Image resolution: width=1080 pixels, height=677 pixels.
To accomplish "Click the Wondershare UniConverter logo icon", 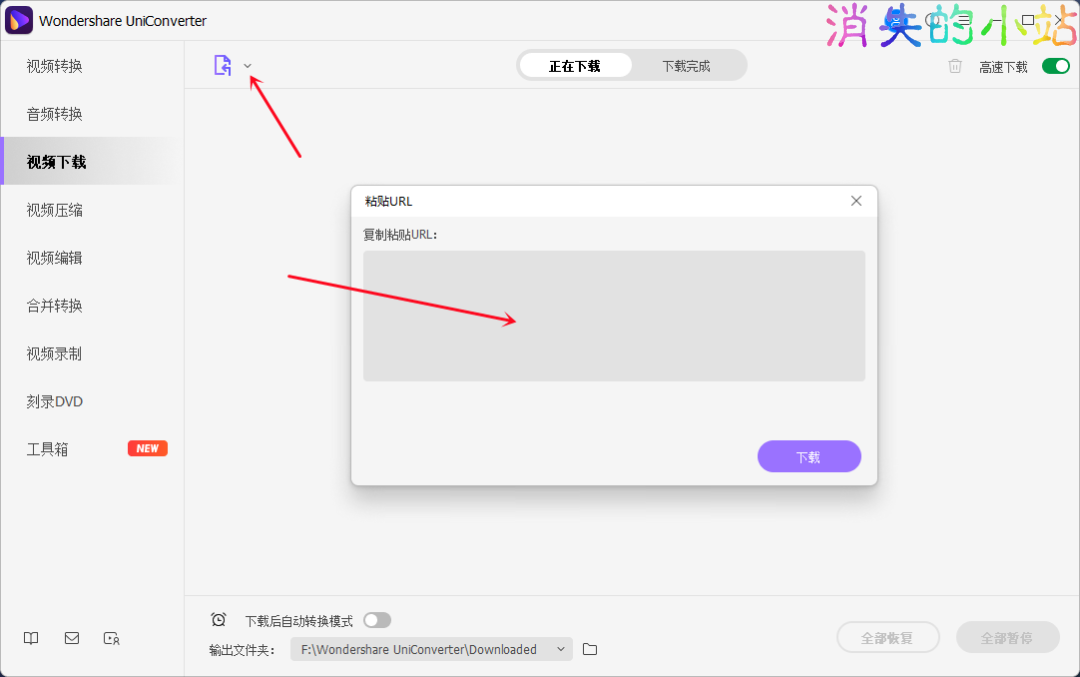I will coord(19,20).
